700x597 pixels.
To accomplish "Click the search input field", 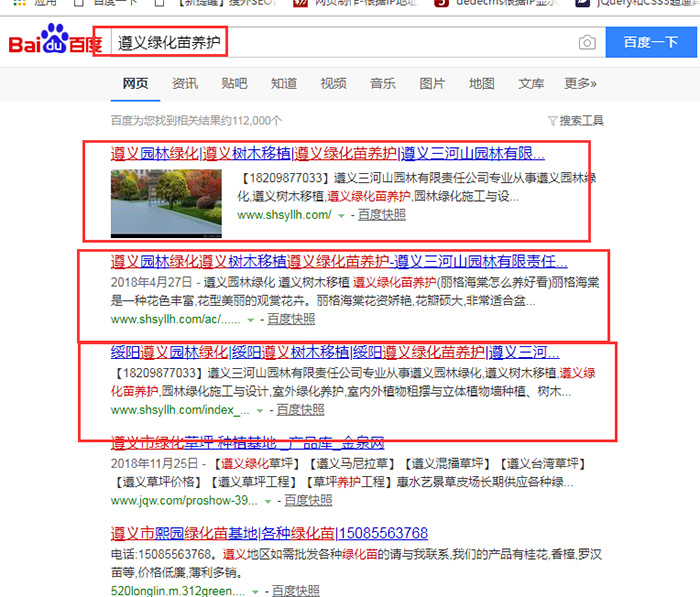I will pyautogui.click(x=340, y=43).
